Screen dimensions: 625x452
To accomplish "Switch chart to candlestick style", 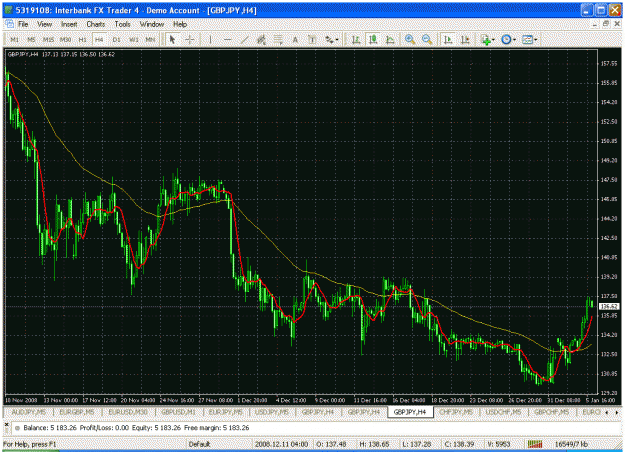I will [373, 39].
